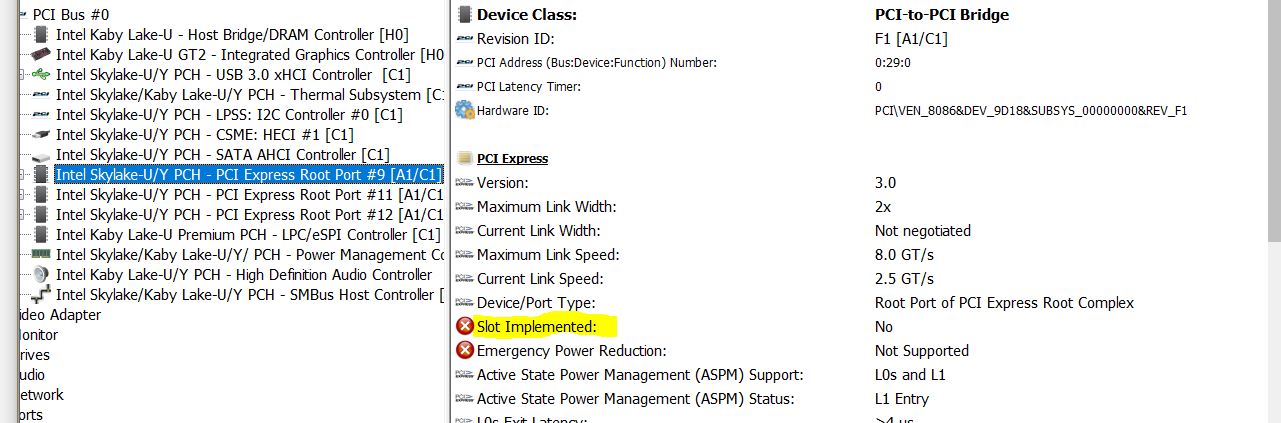Select LPSS: I2C Controller #0 entry
The height and width of the screenshot is (423, 1281).
[x=229, y=115]
